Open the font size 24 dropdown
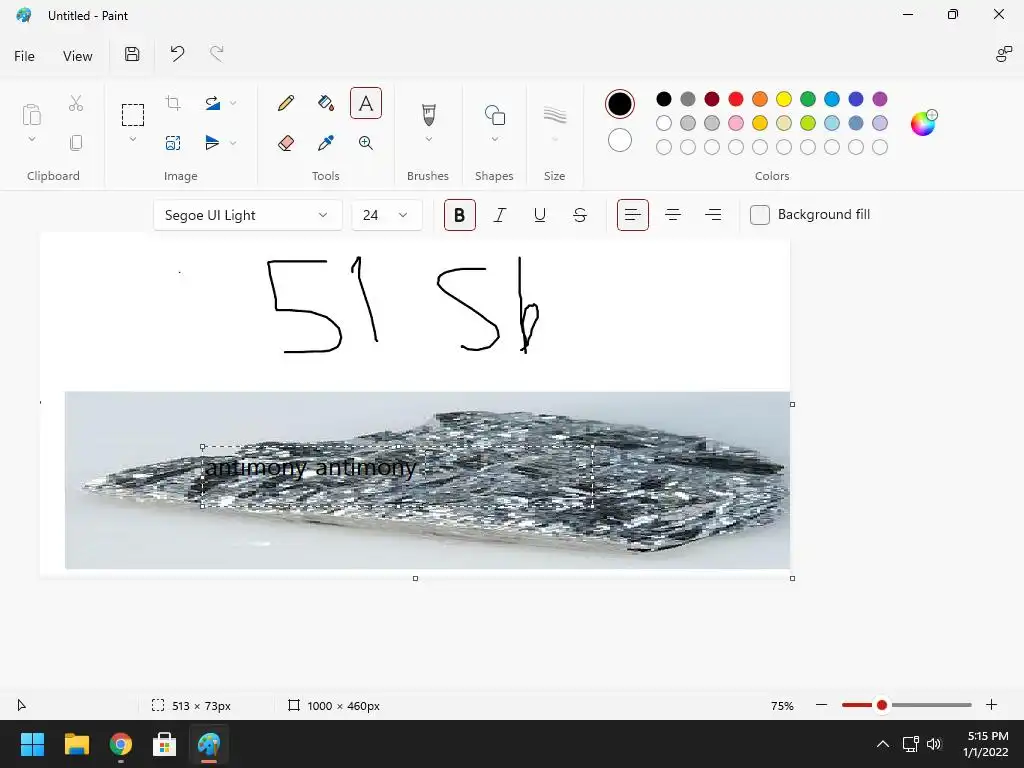This screenshot has height=768, width=1024. (x=387, y=215)
